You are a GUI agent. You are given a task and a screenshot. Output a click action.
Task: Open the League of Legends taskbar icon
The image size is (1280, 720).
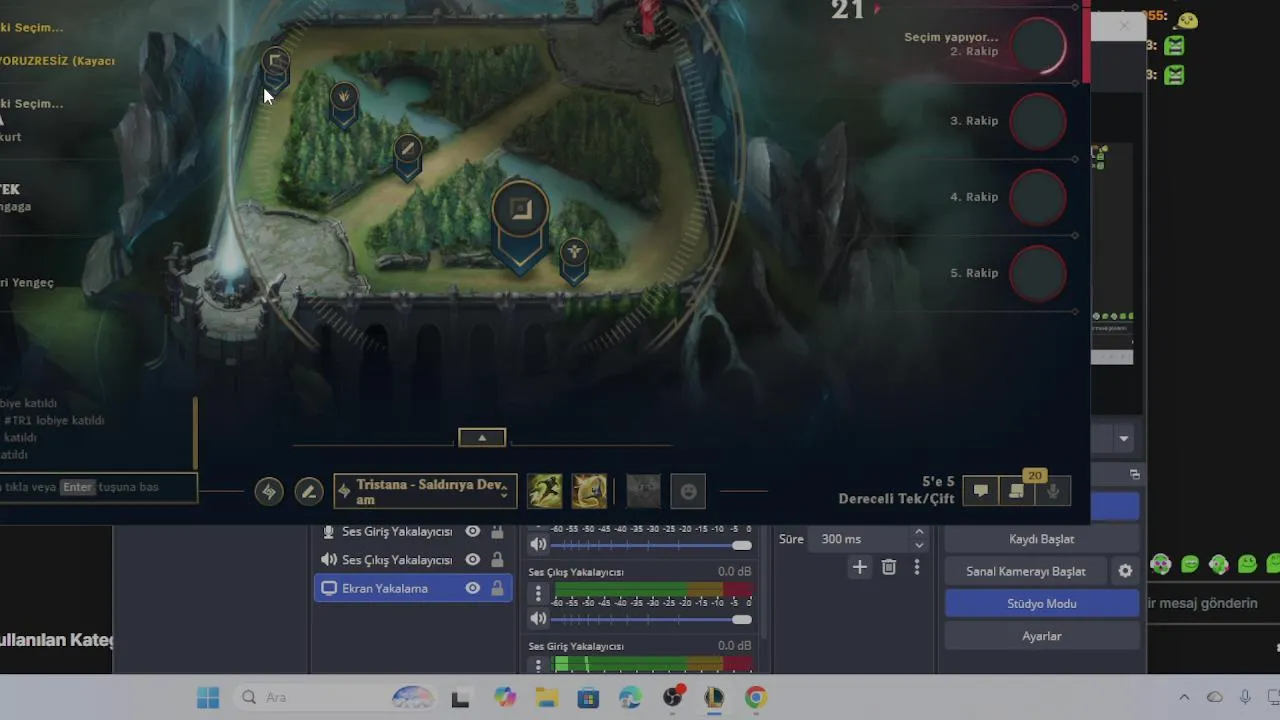[714, 697]
